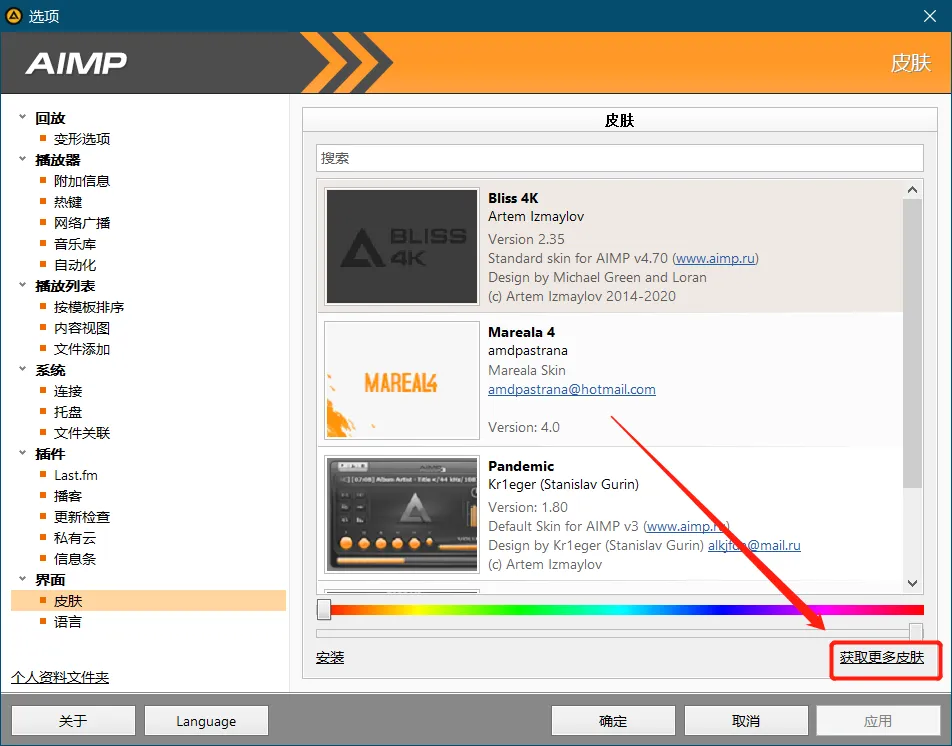Select the highlighted 皮肤 tree item
This screenshot has width=952, height=746.
coord(148,600)
